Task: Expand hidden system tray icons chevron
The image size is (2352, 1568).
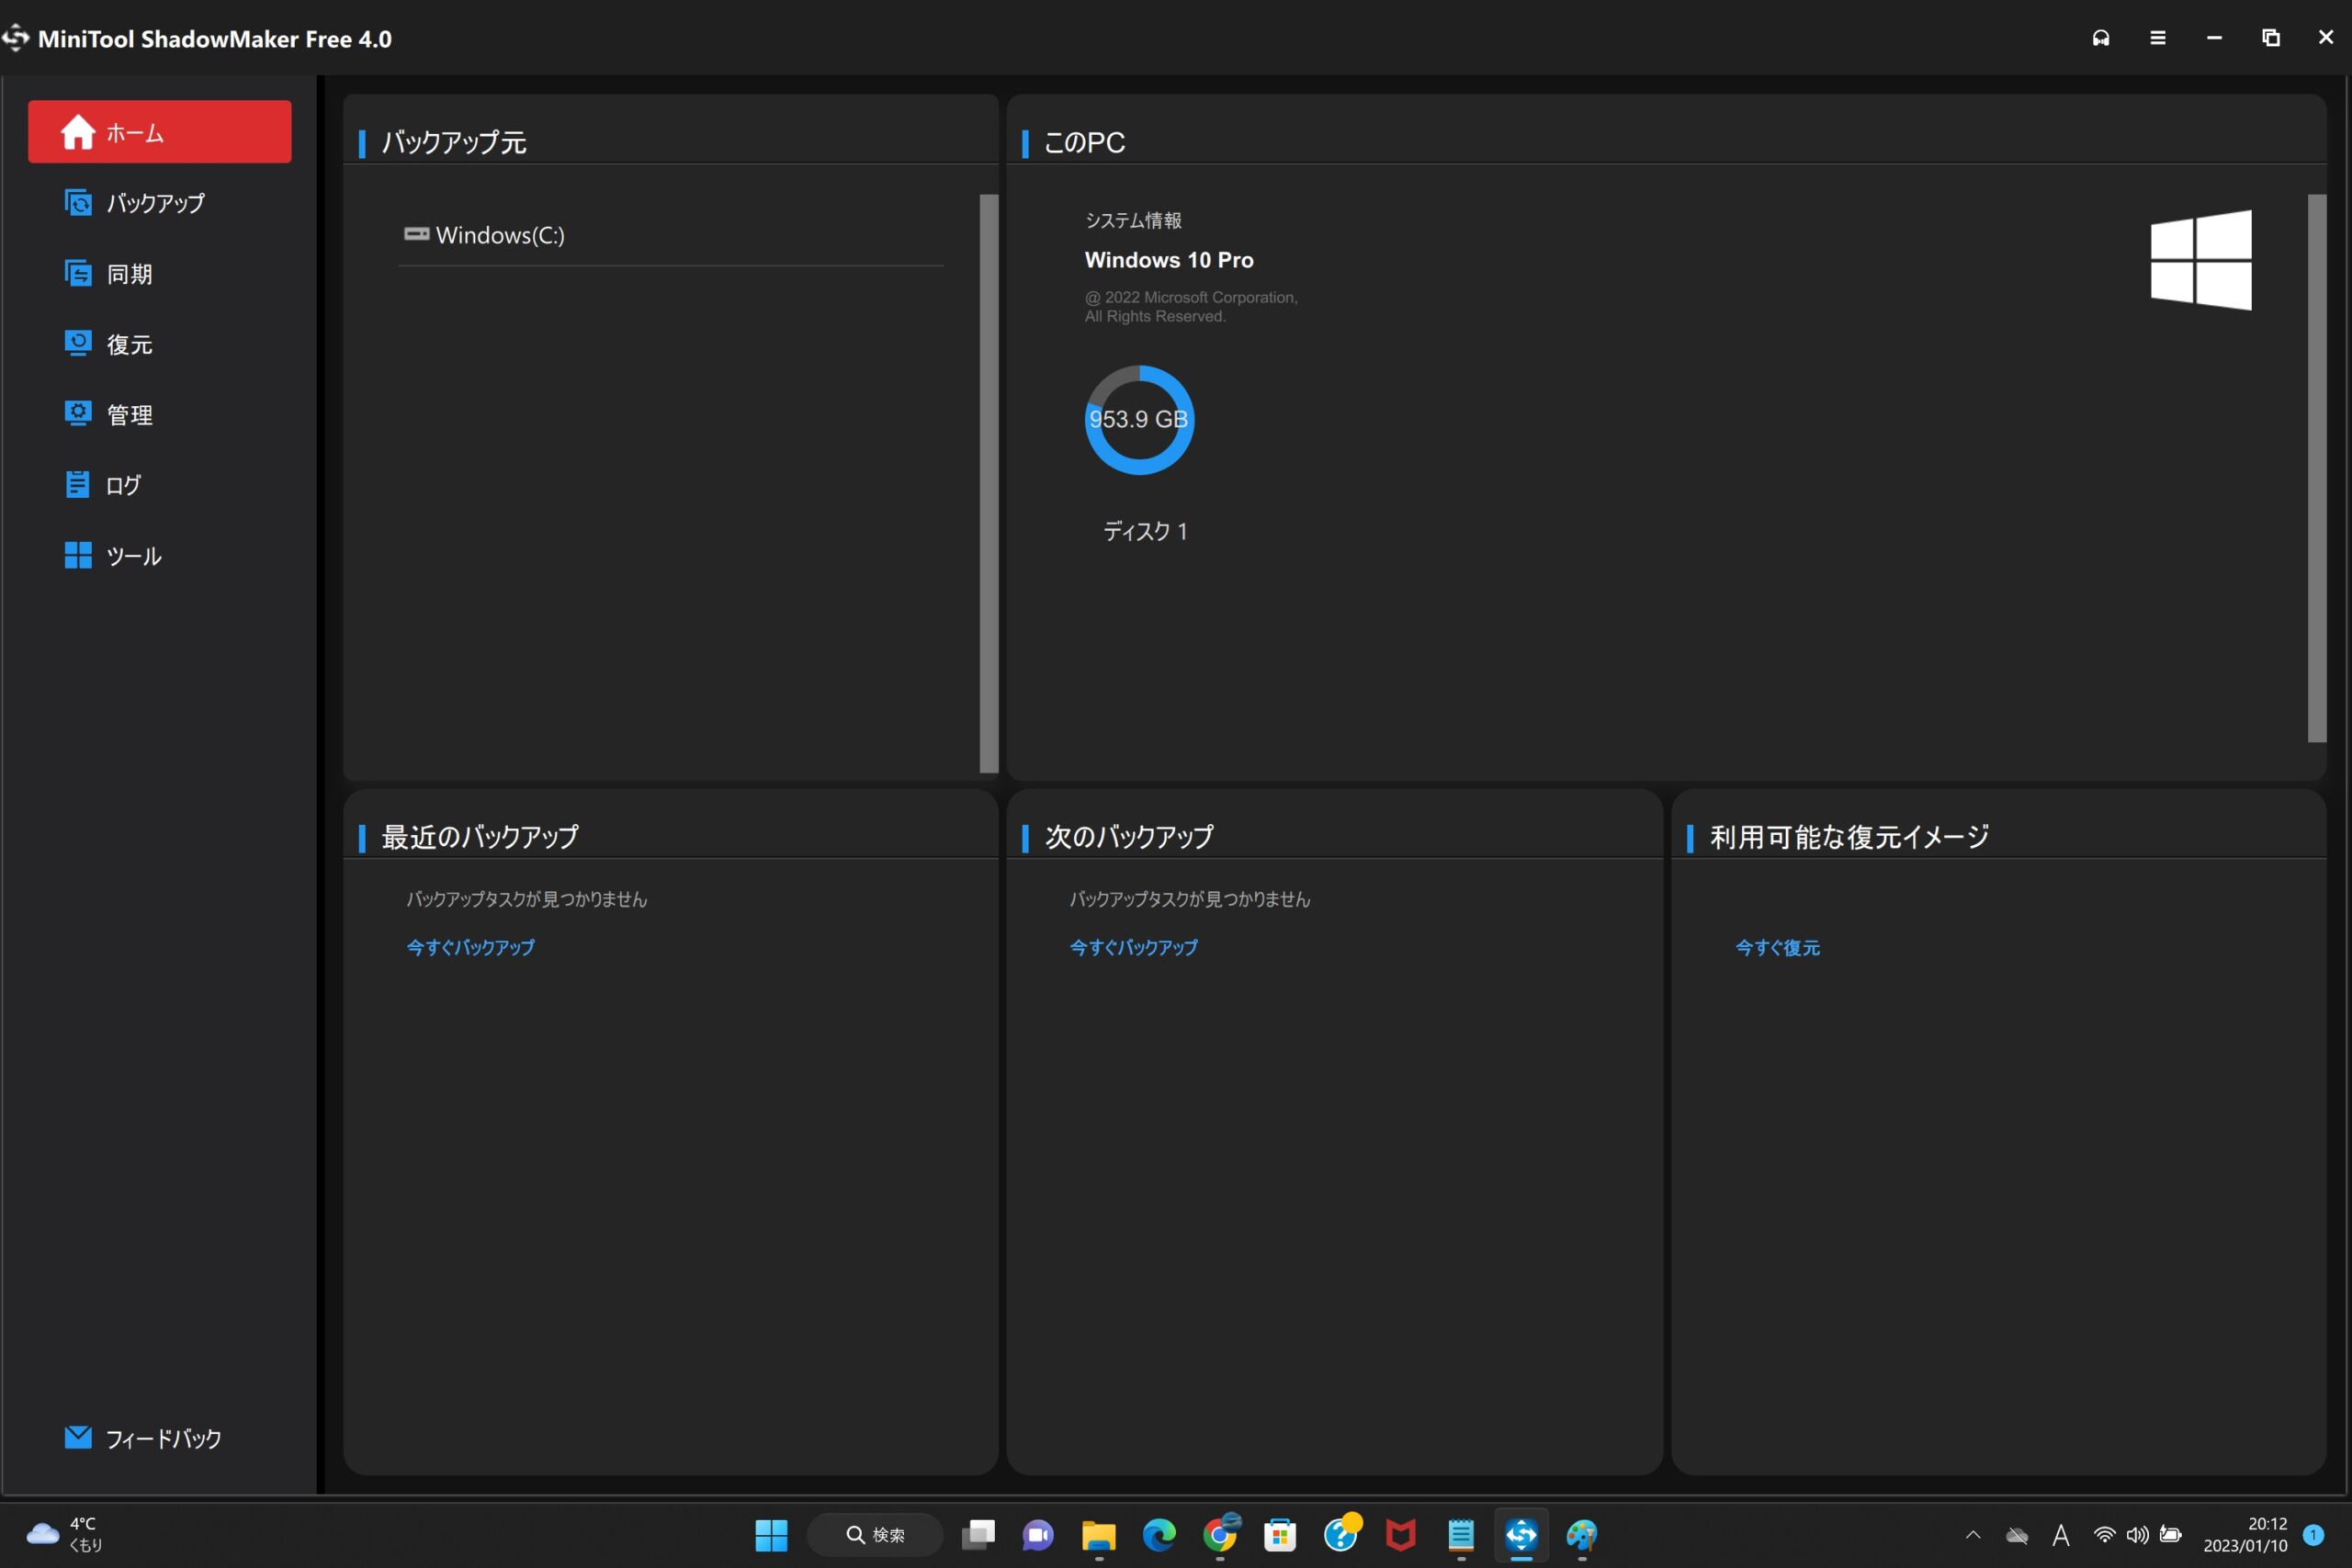Action: [1973, 1534]
